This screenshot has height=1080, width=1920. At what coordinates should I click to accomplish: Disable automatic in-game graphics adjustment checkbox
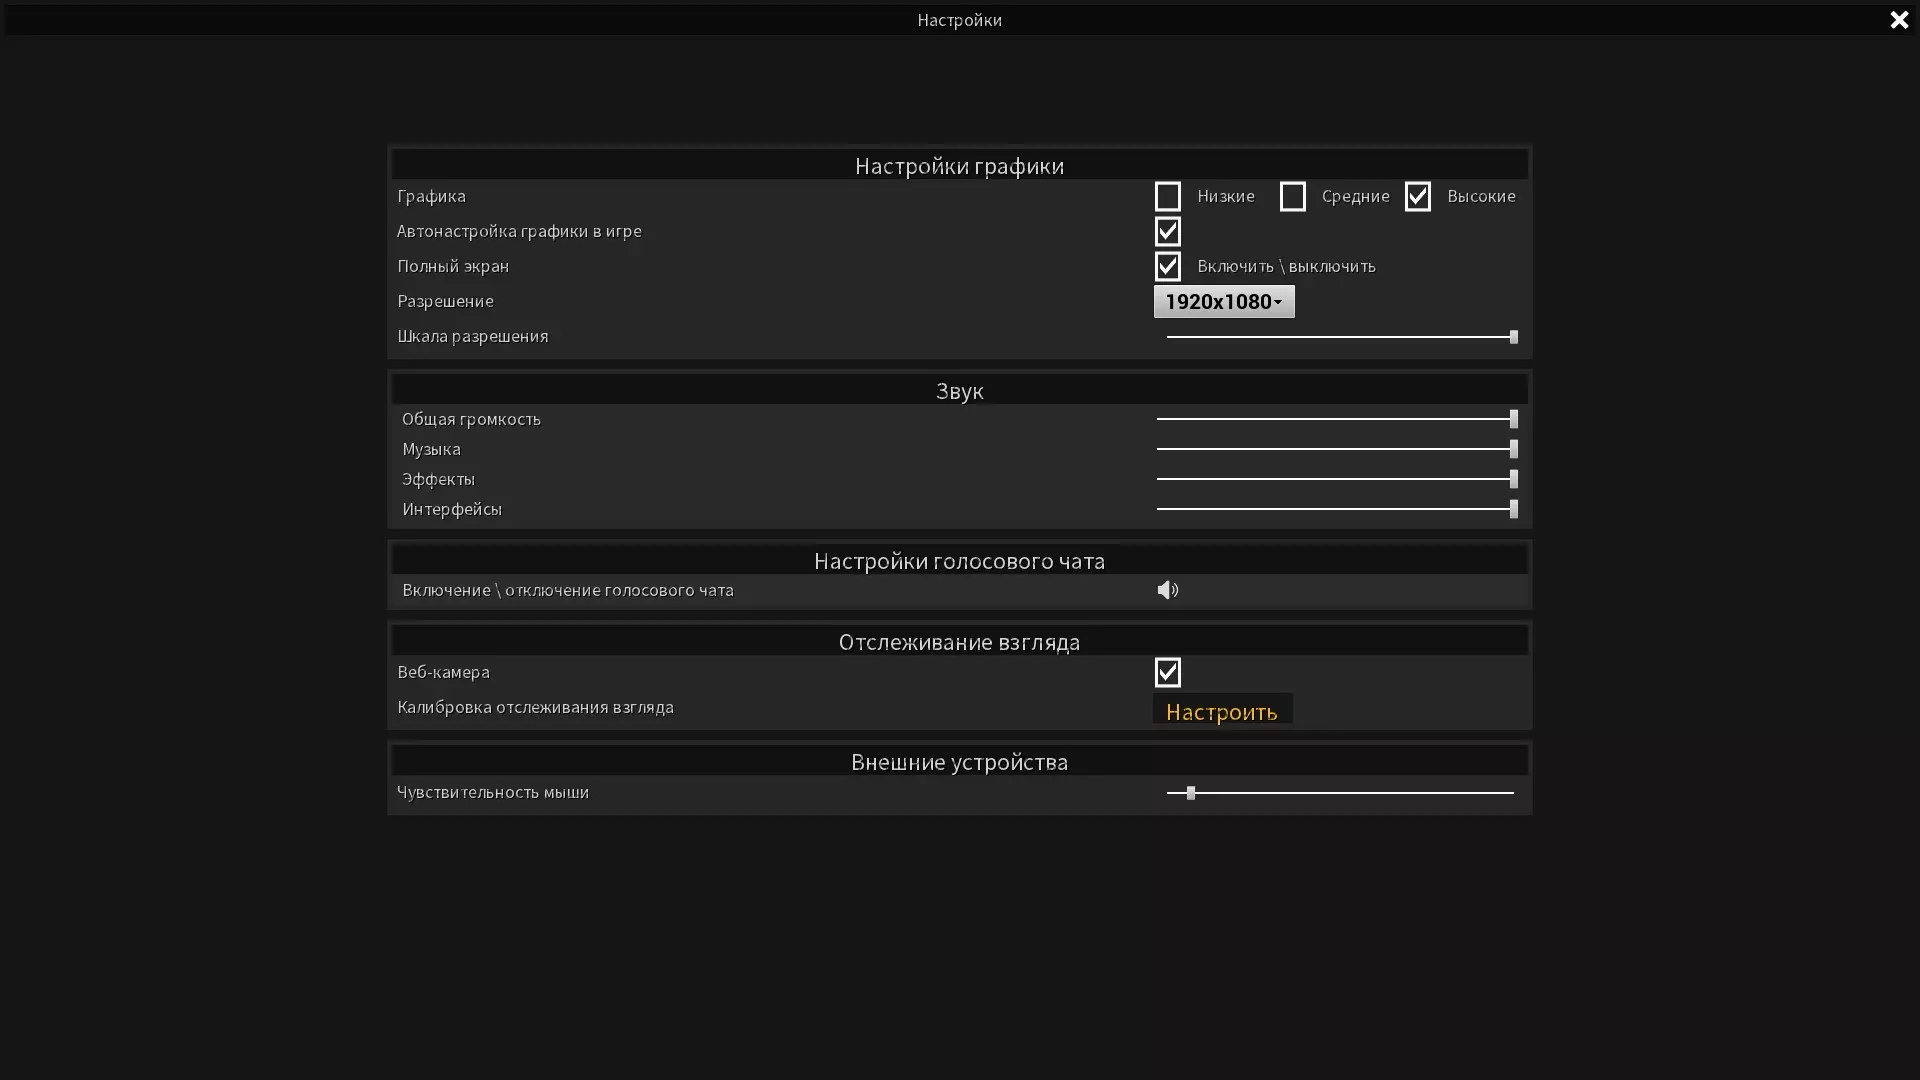1167,231
